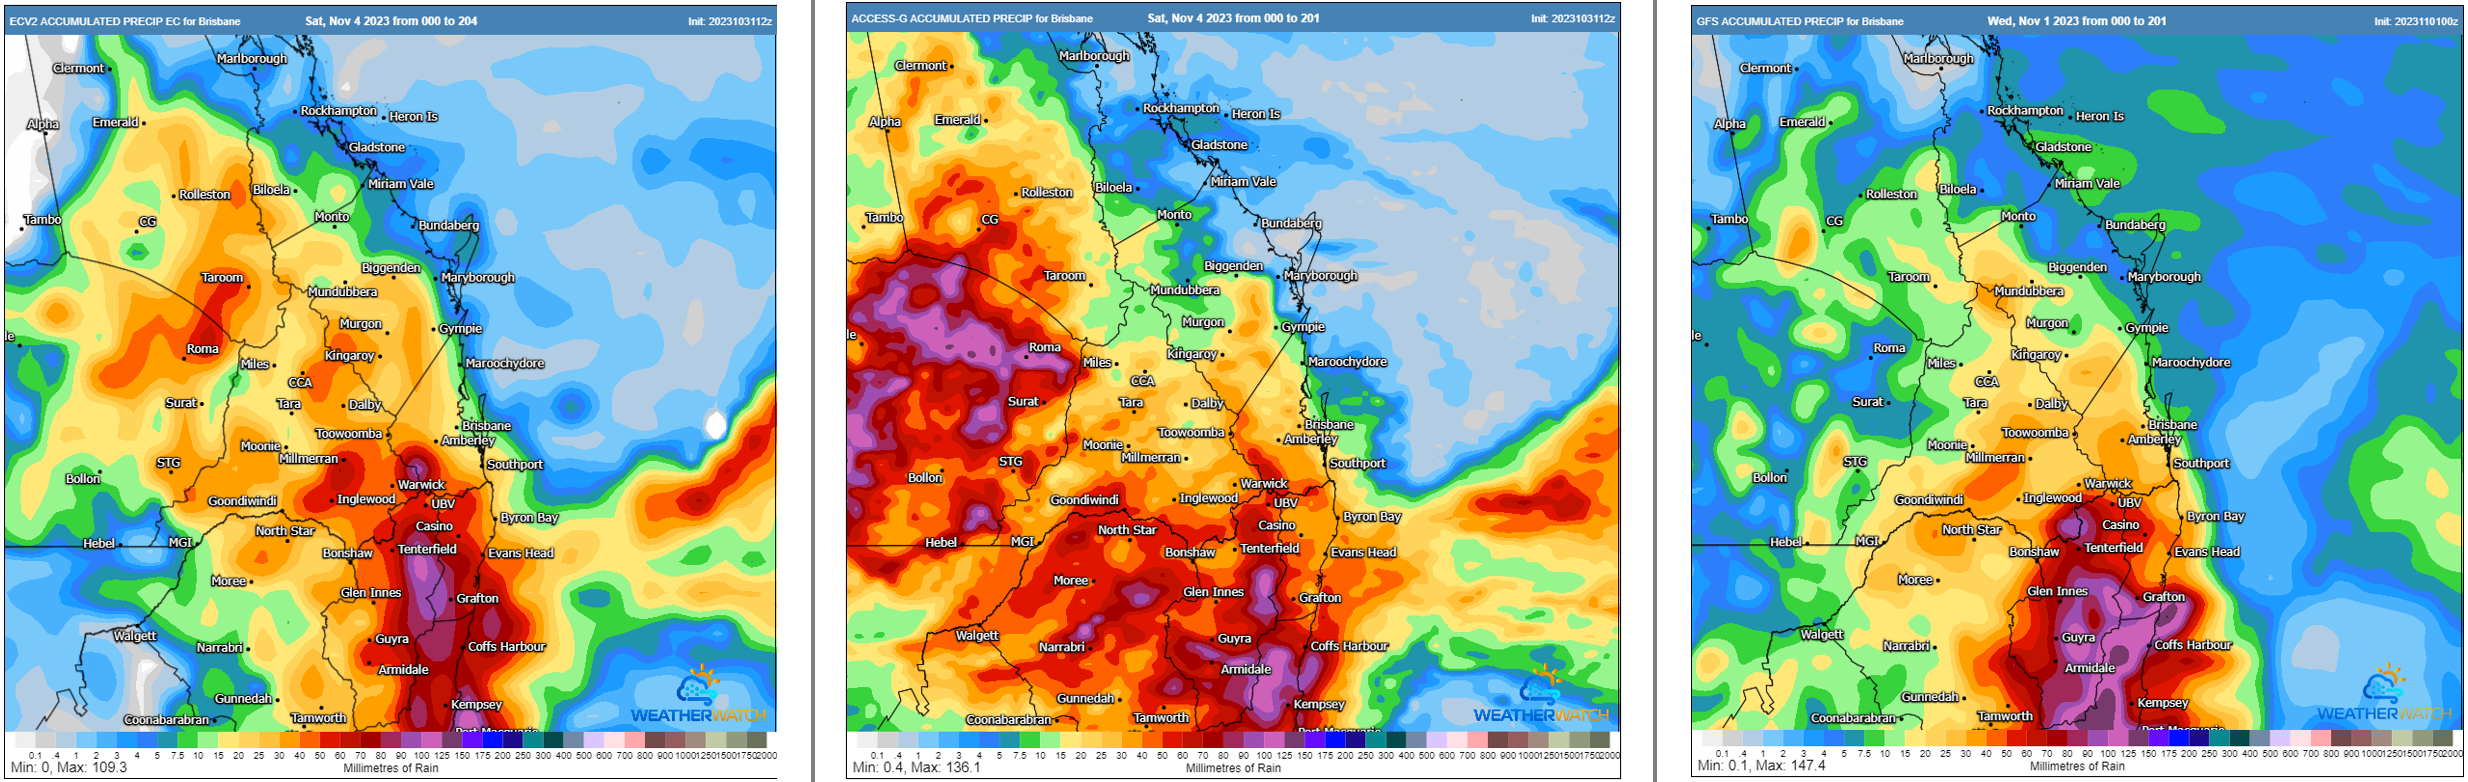Click 'Init: 2023110100z' on the GFS map

2416,21
